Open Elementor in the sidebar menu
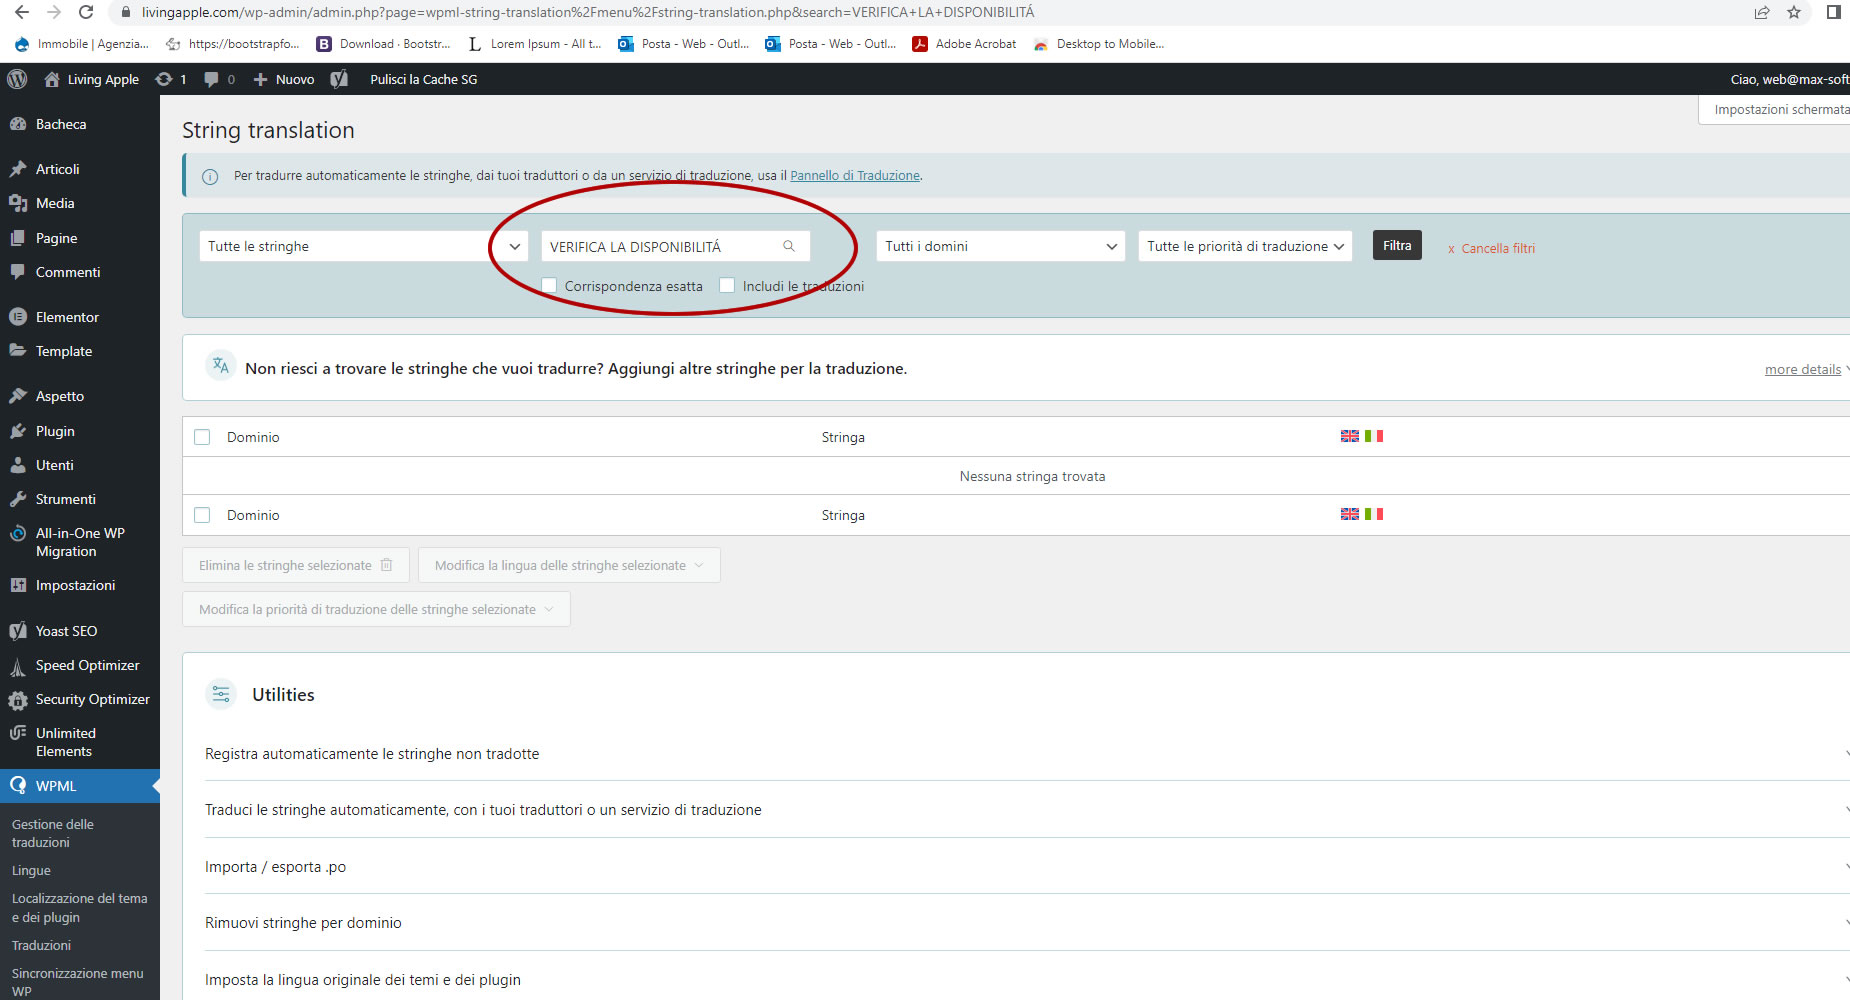1850x1000 pixels. [67, 317]
